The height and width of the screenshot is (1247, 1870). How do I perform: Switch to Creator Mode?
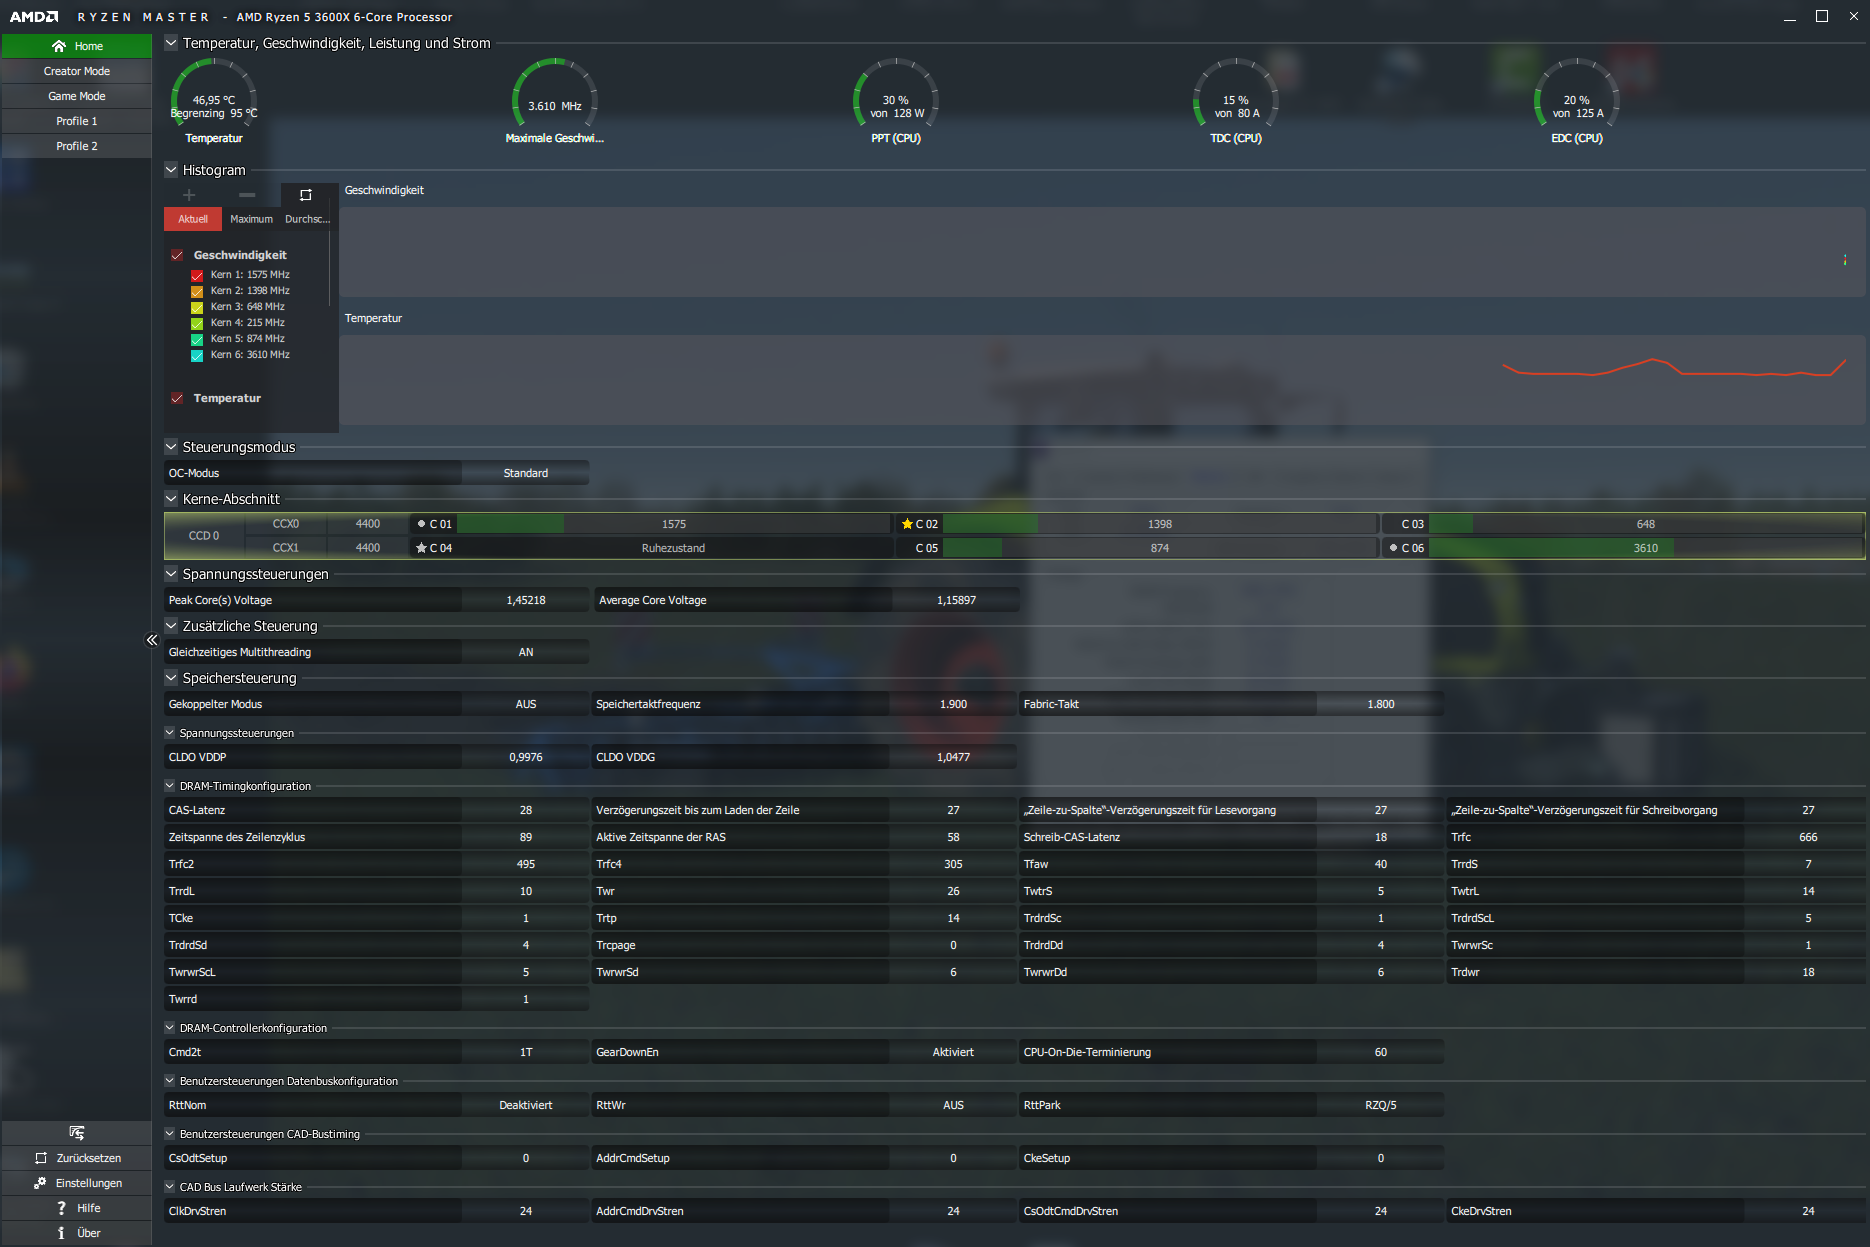(x=77, y=71)
